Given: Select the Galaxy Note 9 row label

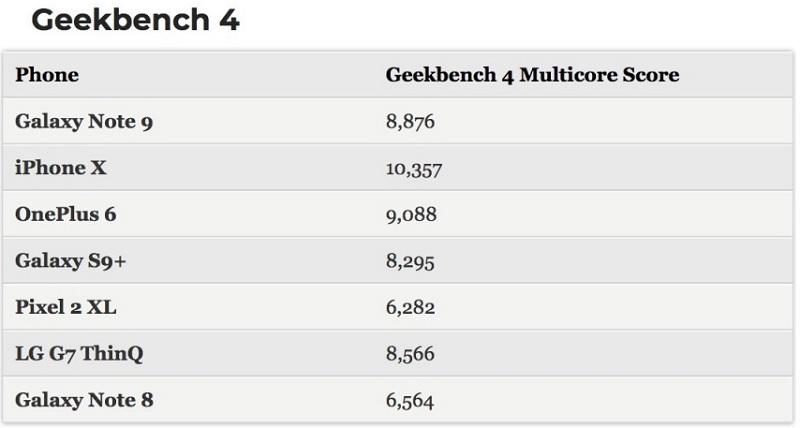Looking at the screenshot, I should pos(84,121).
